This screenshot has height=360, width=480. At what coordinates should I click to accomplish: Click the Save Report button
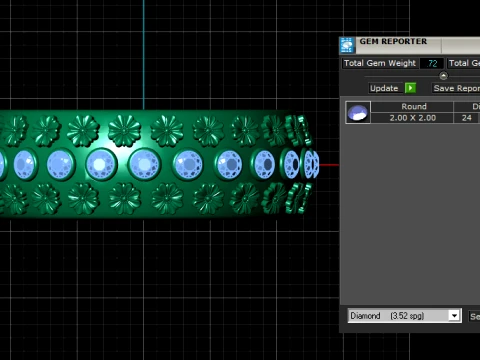(x=456, y=88)
